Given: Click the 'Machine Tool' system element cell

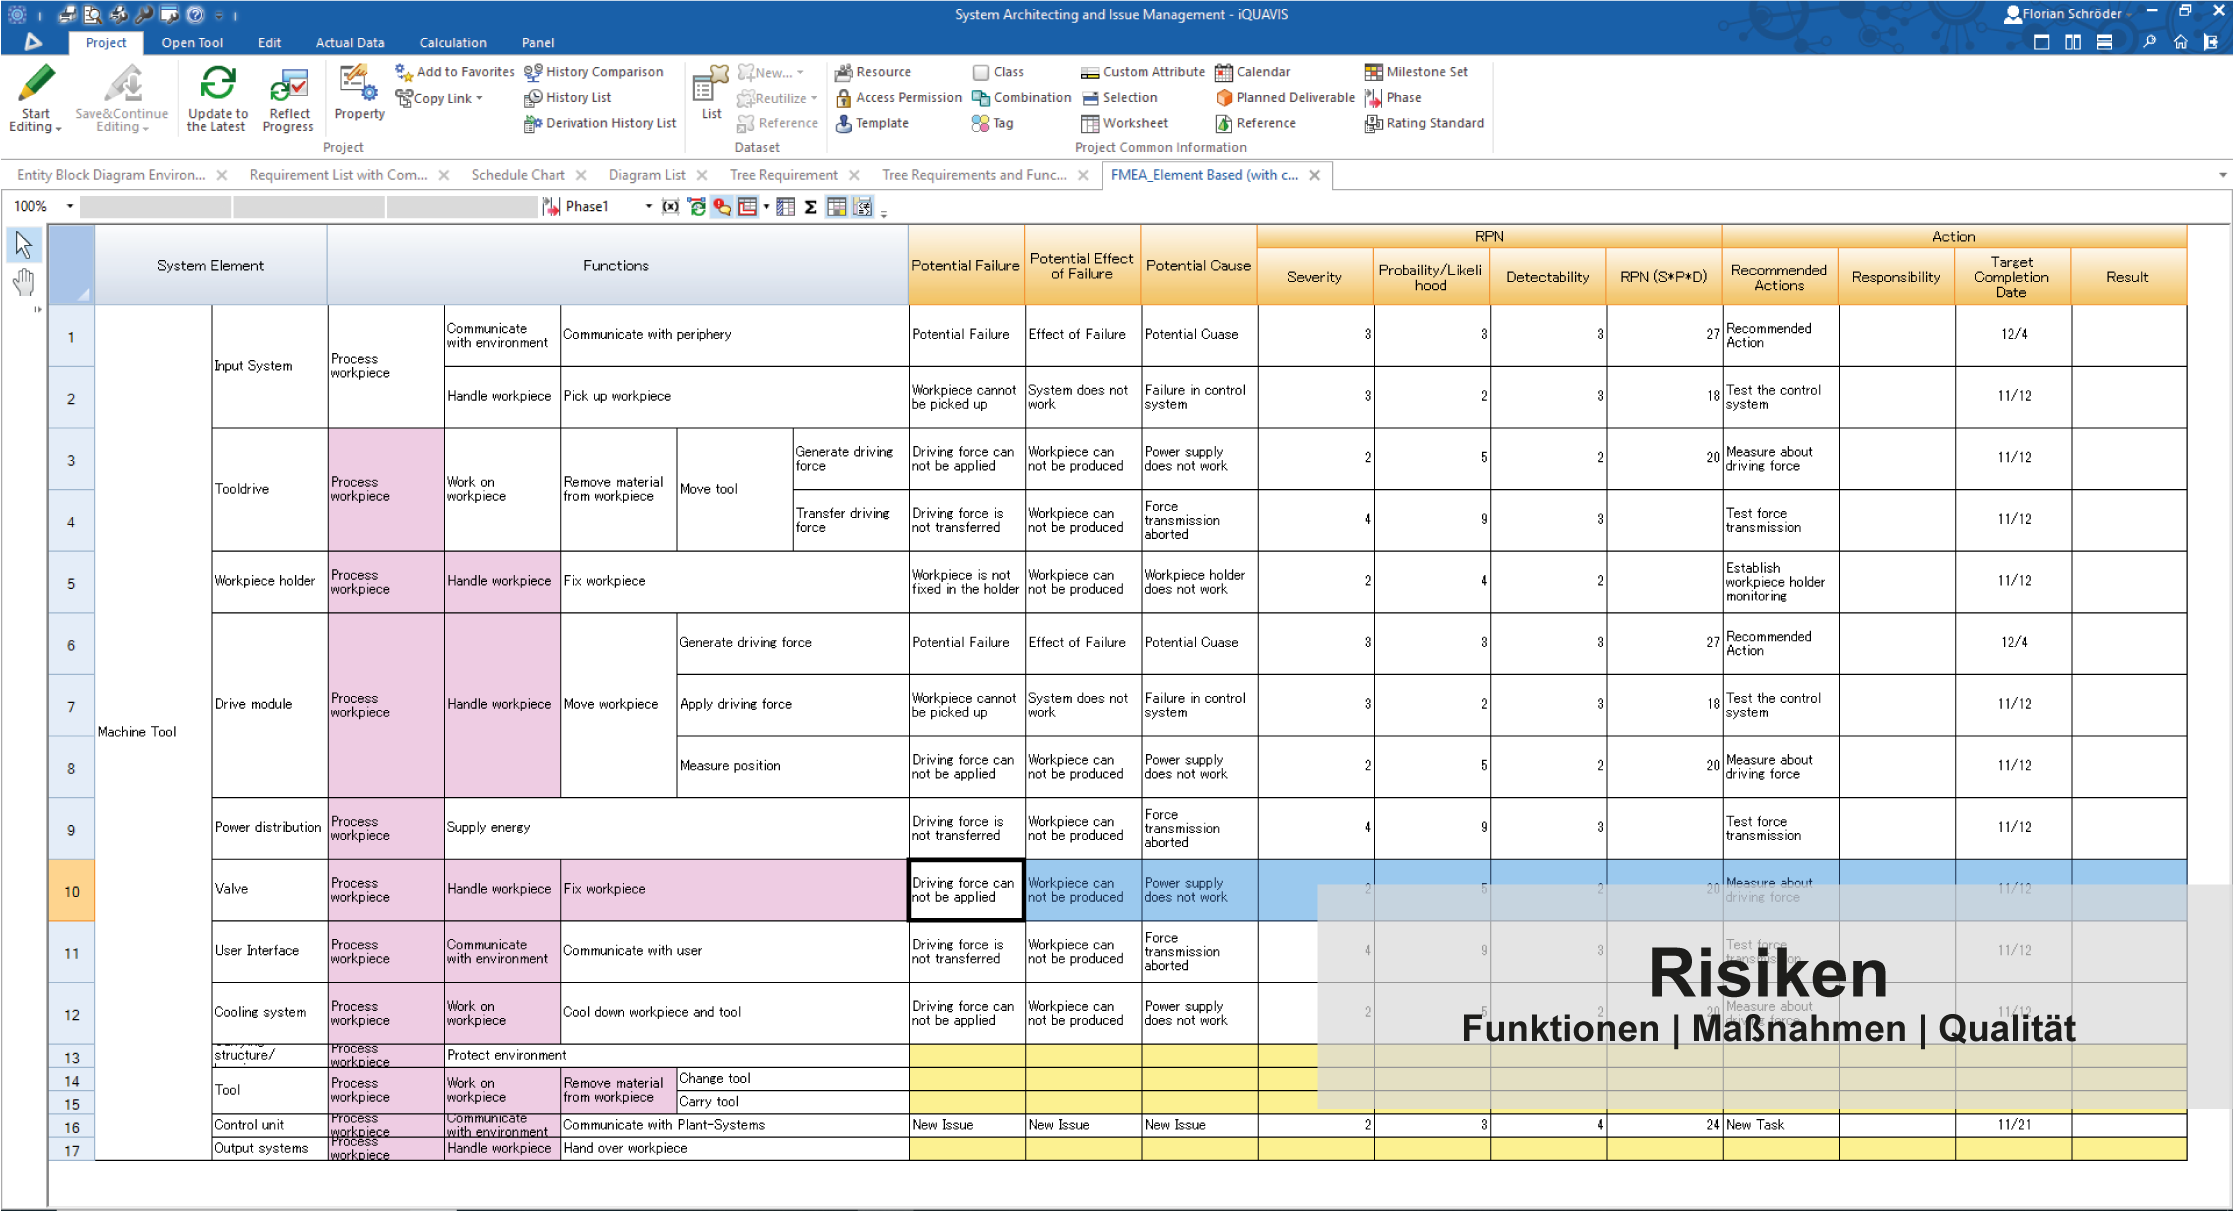Looking at the screenshot, I should (153, 732).
